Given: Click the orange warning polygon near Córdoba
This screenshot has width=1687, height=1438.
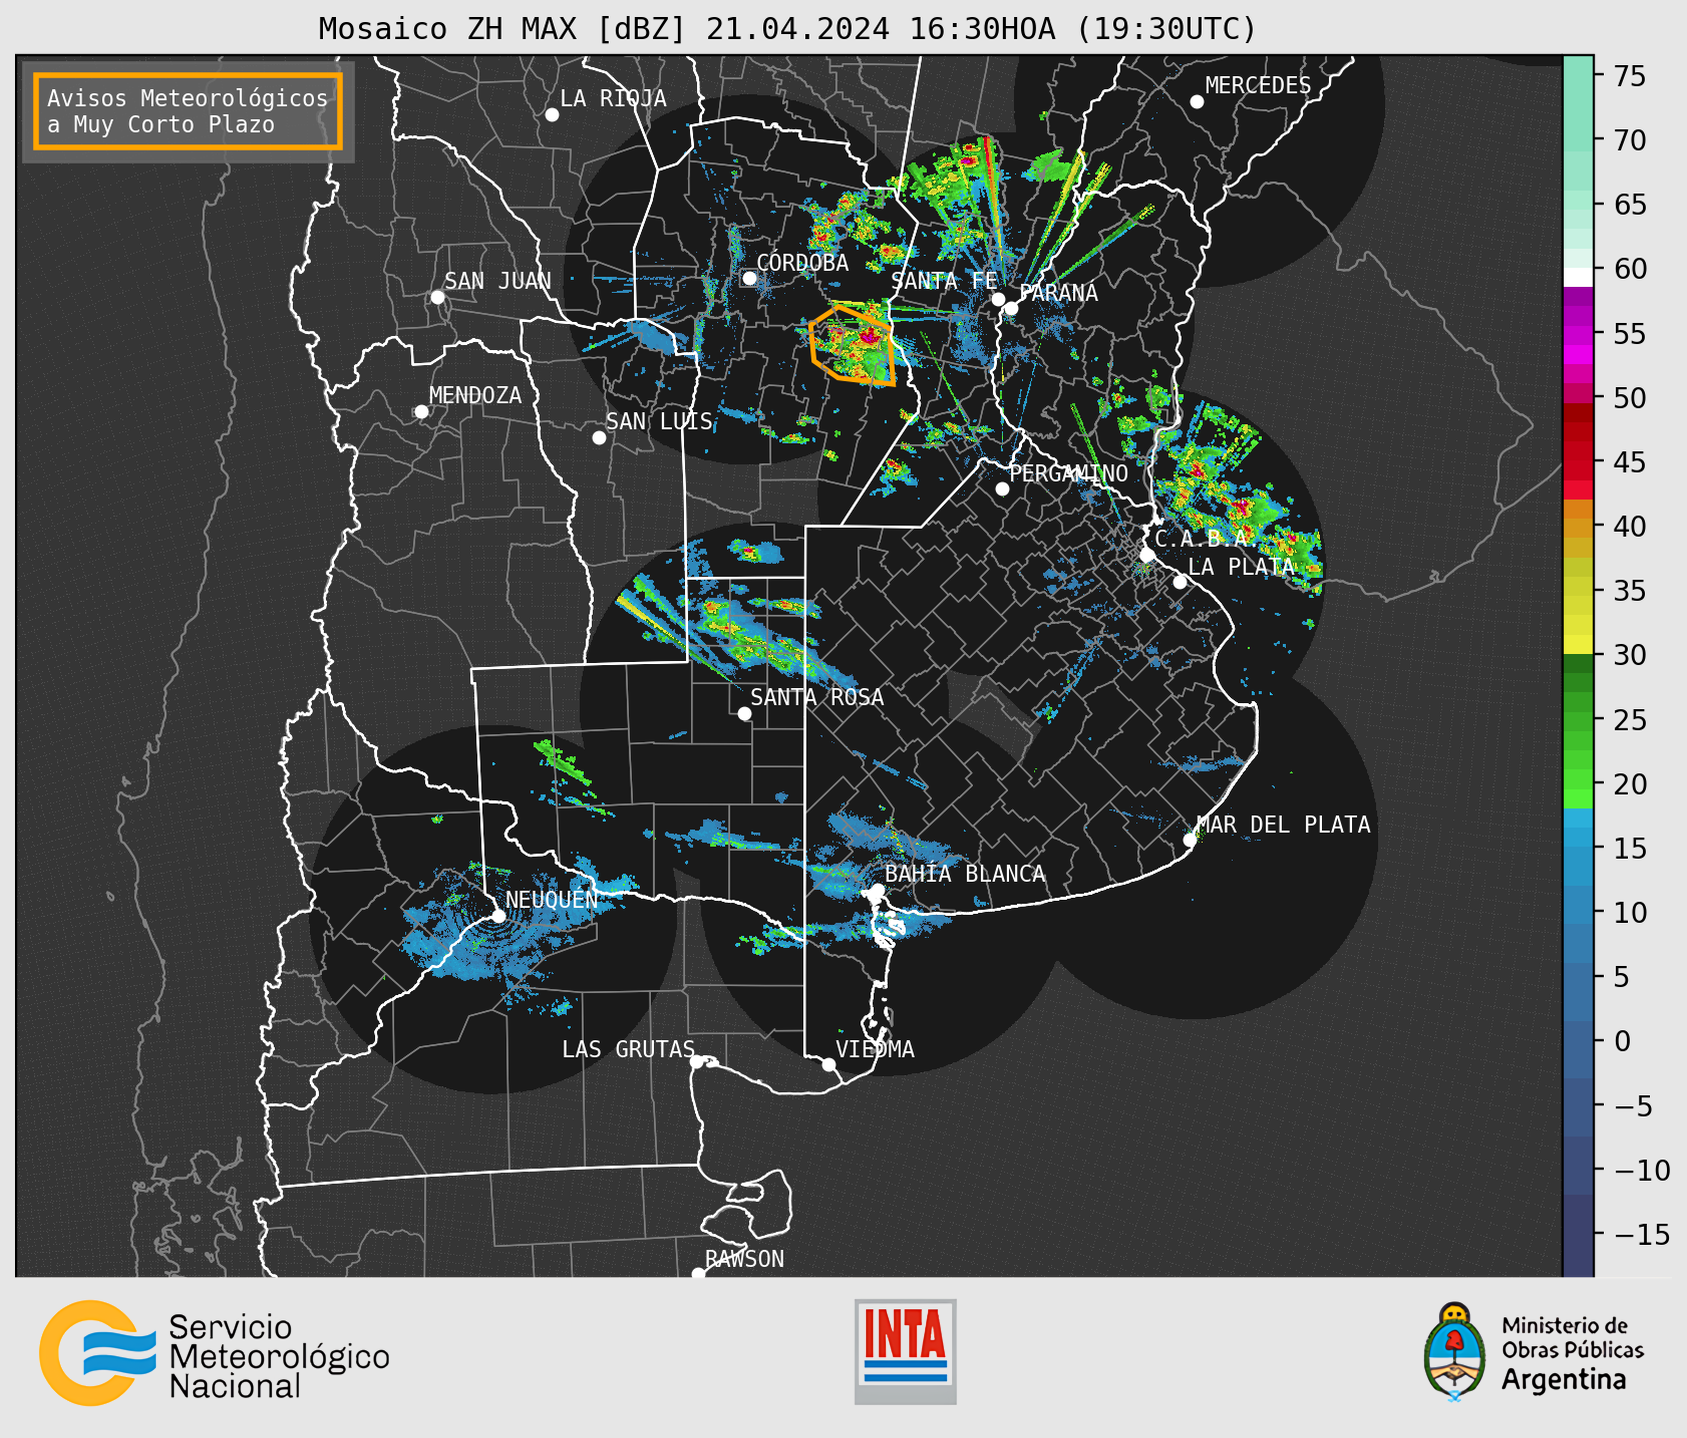Looking at the screenshot, I should 852,346.
